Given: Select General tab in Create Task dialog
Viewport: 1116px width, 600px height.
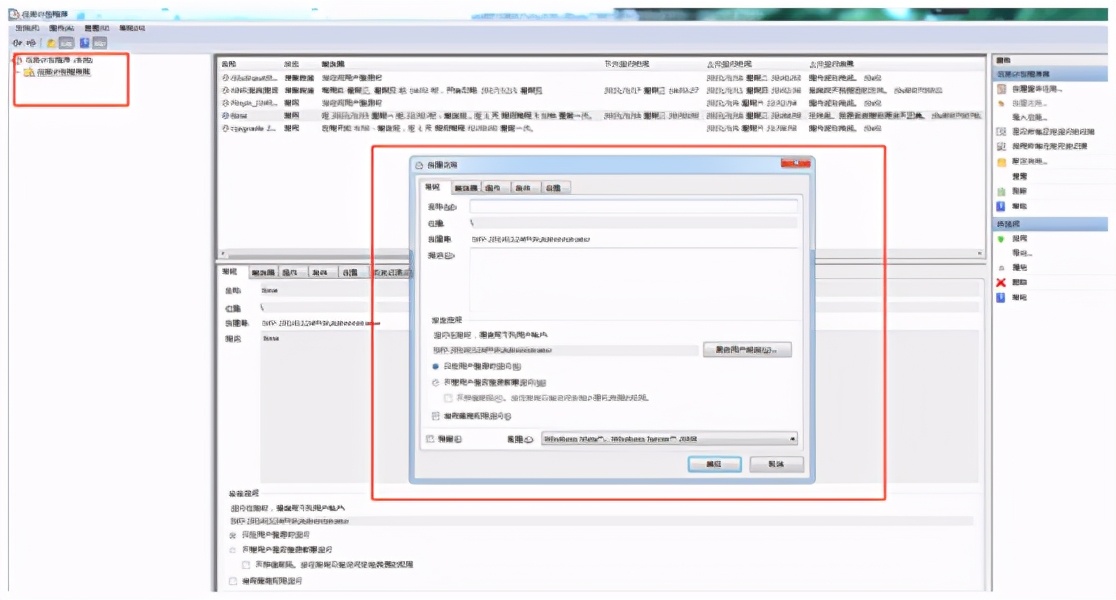Looking at the screenshot, I should click(x=433, y=187).
